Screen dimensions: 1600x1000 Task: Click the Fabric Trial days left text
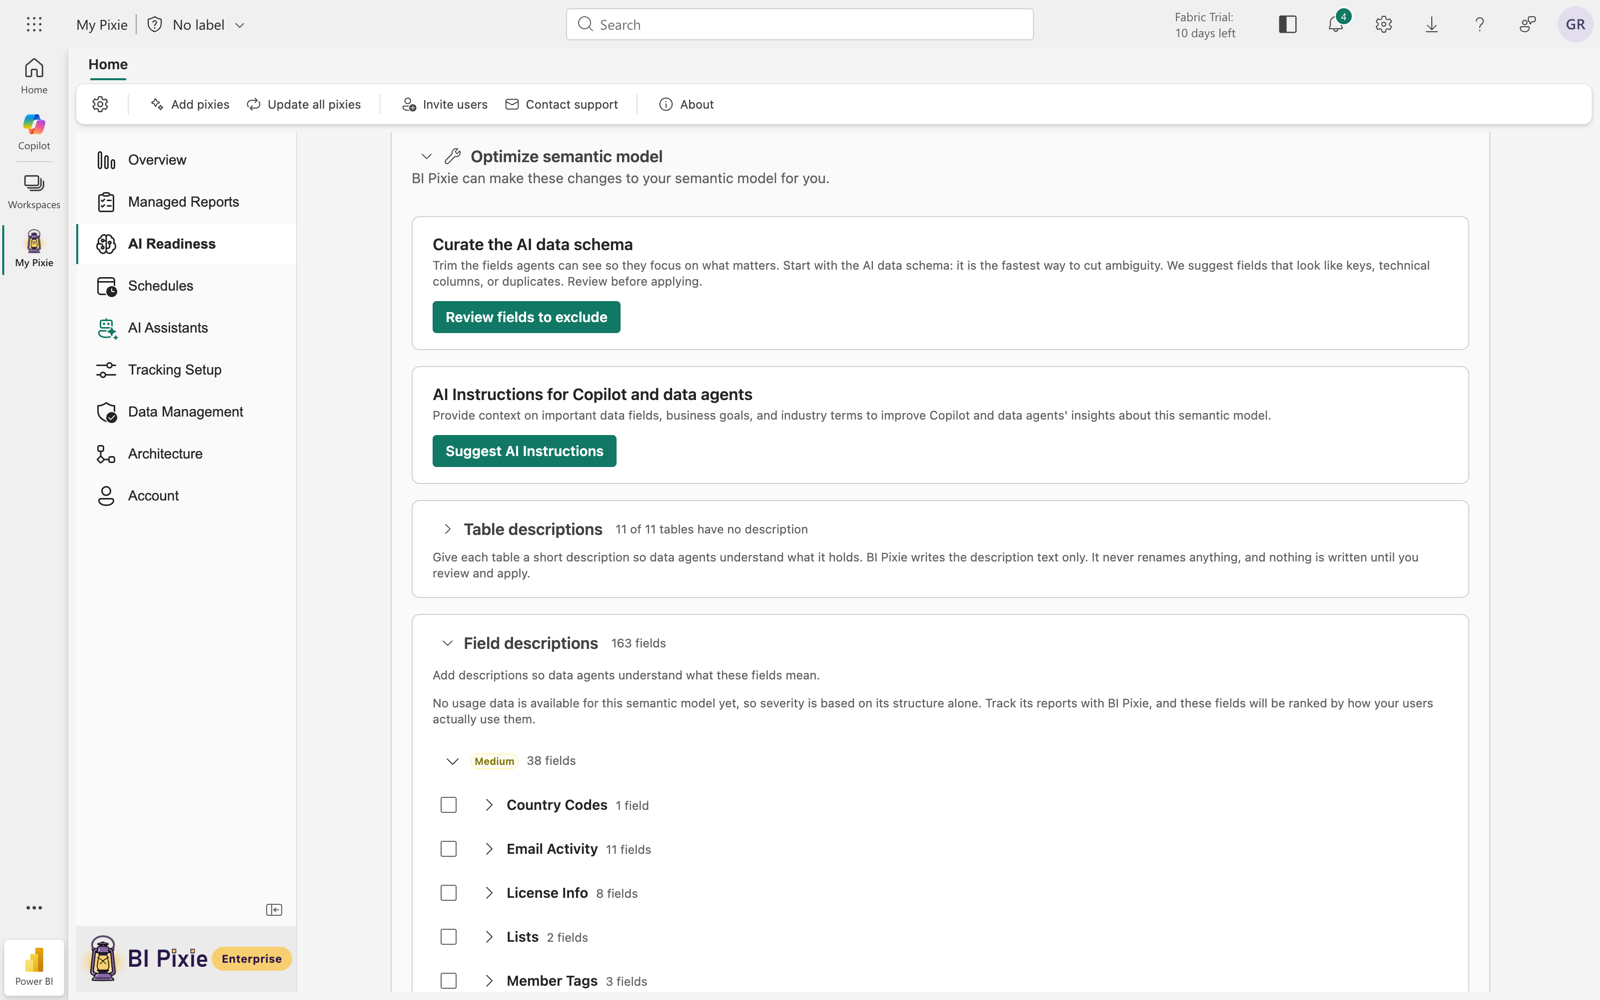click(1205, 25)
